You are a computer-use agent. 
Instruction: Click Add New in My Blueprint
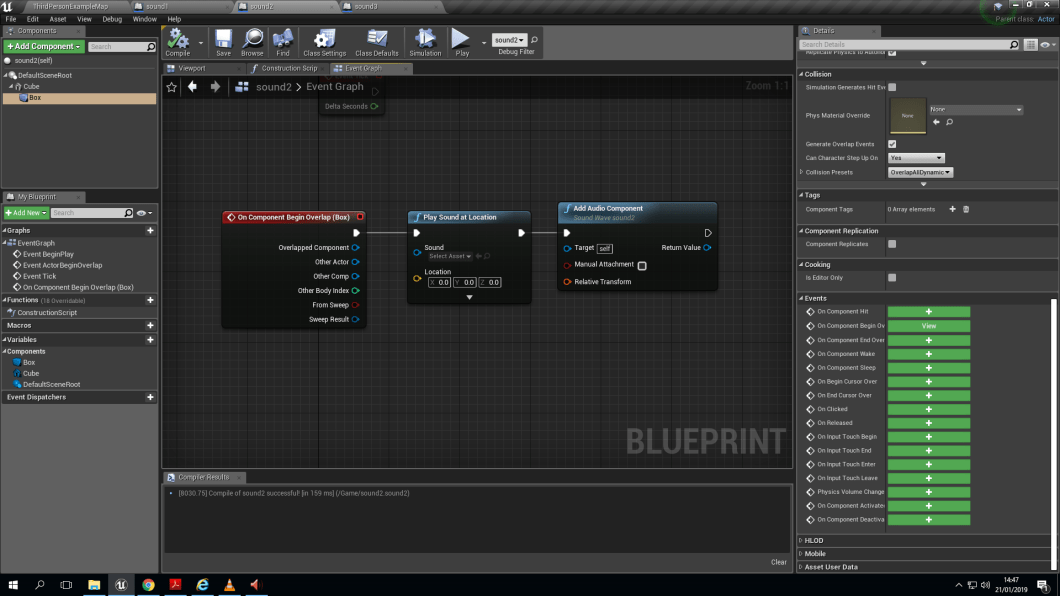coord(26,213)
